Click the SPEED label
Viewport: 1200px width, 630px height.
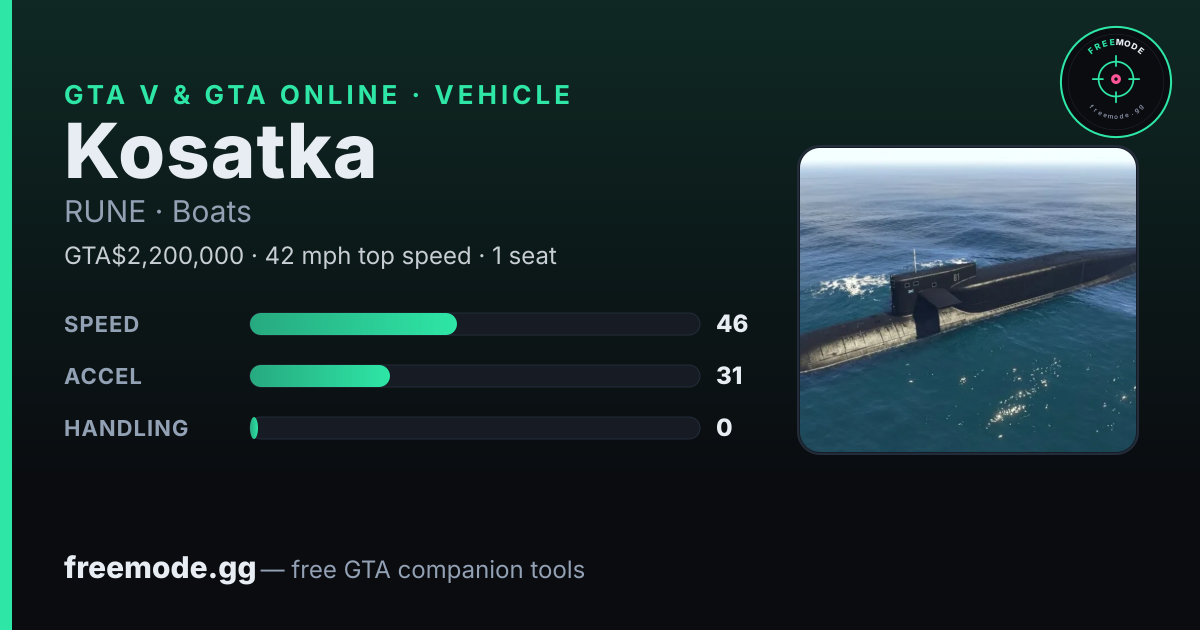coord(102,324)
